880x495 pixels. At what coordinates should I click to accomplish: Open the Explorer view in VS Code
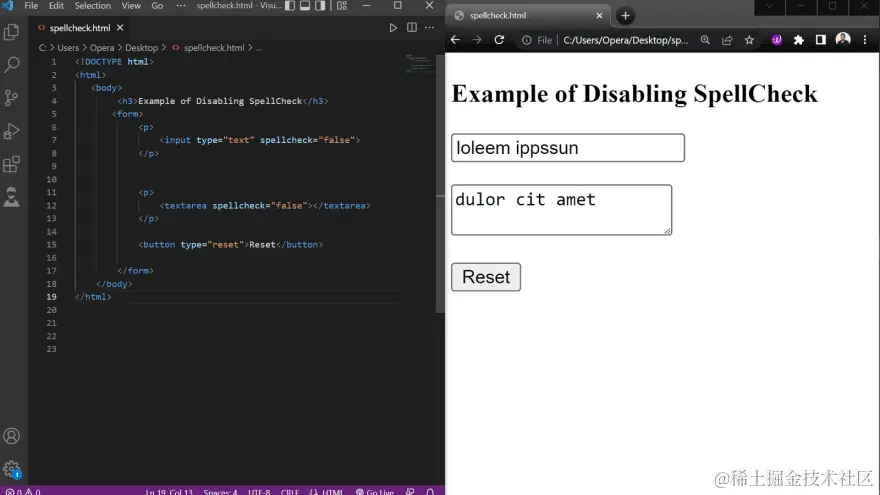point(12,32)
